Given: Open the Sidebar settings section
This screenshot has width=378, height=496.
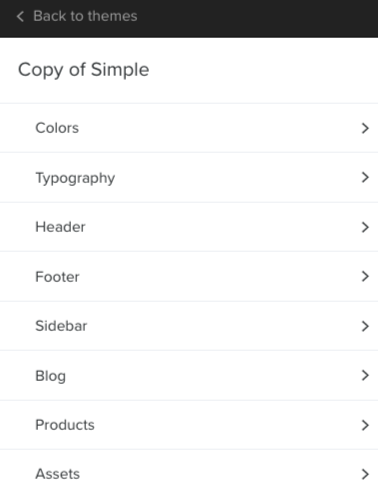Looking at the screenshot, I should click(189, 326).
